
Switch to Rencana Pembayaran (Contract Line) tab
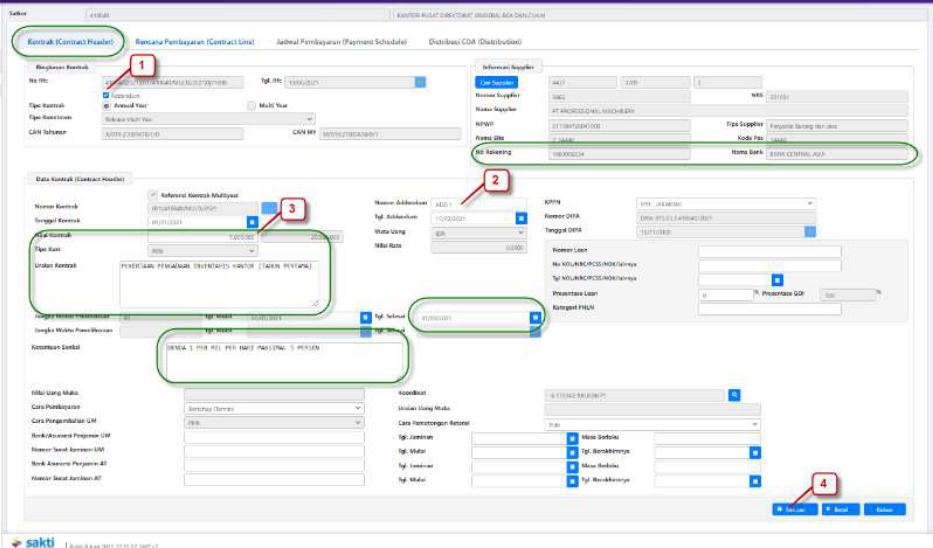(x=195, y=41)
